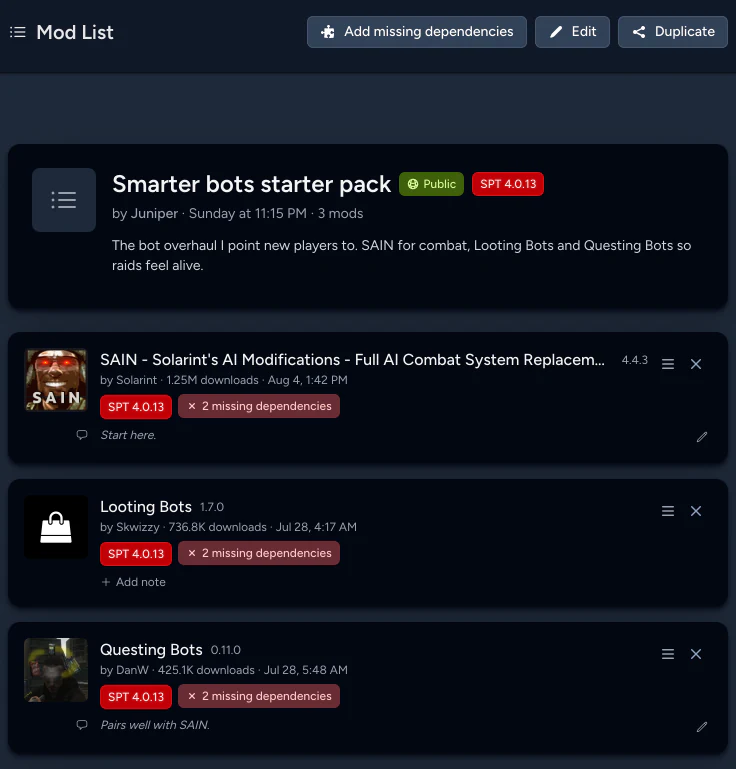Duplicate this mod list
Image resolution: width=736 pixels, height=769 pixels.
pyautogui.click(x=672, y=32)
